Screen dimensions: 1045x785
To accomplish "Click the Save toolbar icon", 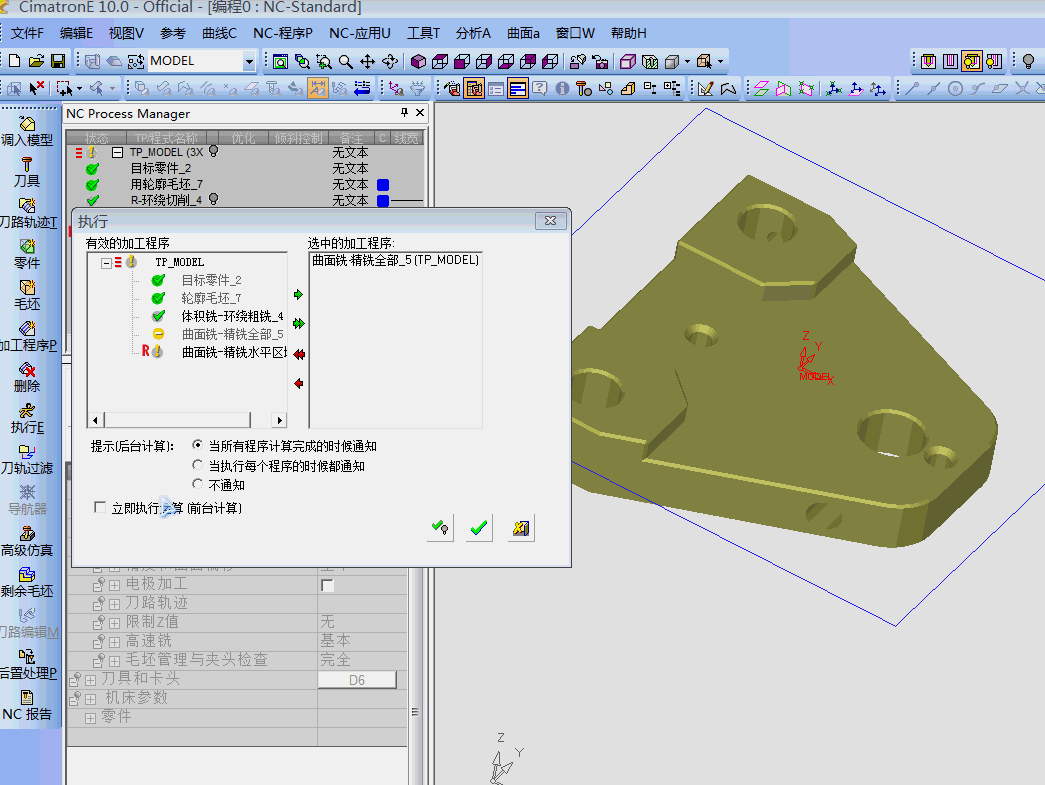I will click(58, 61).
